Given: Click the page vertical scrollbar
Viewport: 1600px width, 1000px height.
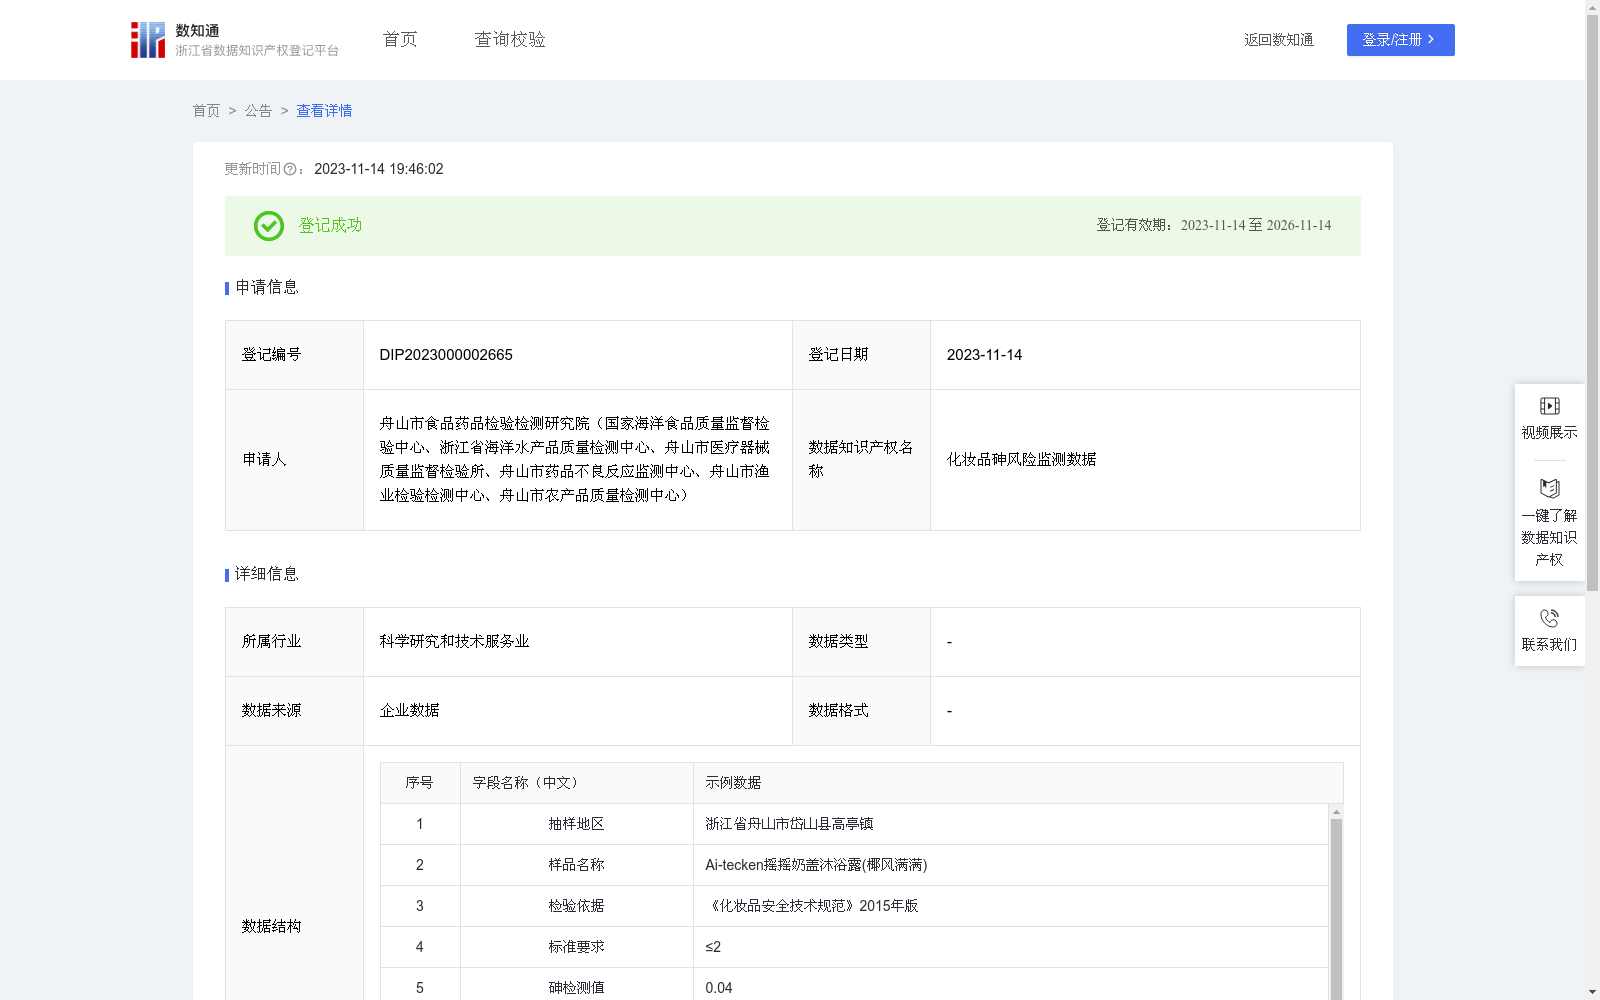Looking at the screenshot, I should (1592, 305).
